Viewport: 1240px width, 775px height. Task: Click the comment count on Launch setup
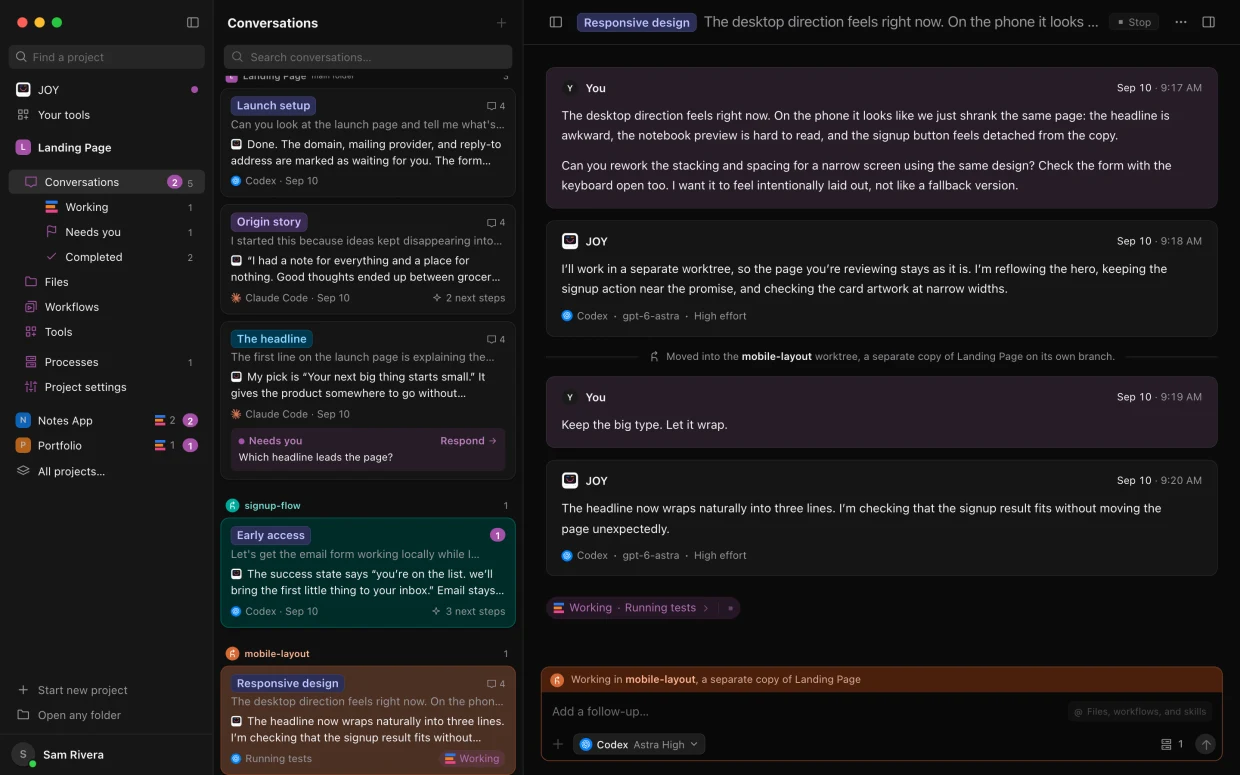[496, 106]
